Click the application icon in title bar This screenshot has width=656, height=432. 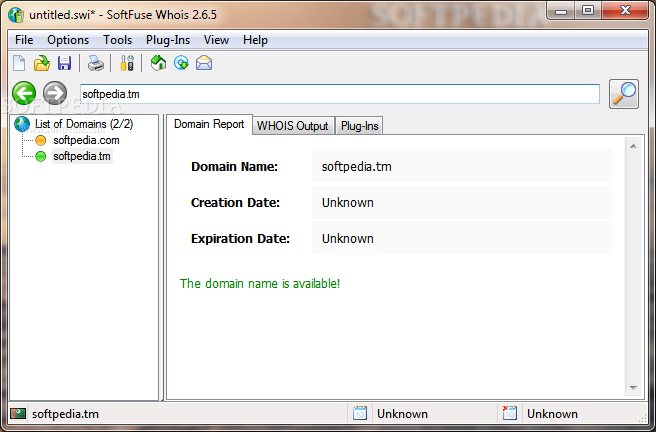coord(16,15)
